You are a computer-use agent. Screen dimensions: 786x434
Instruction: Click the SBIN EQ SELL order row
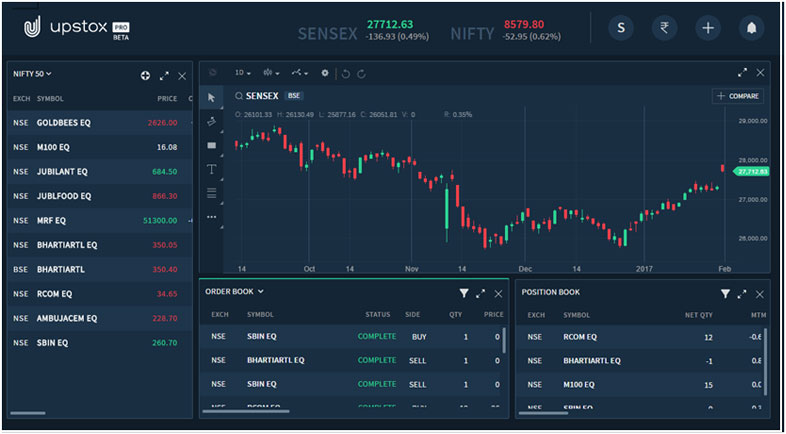coord(350,384)
